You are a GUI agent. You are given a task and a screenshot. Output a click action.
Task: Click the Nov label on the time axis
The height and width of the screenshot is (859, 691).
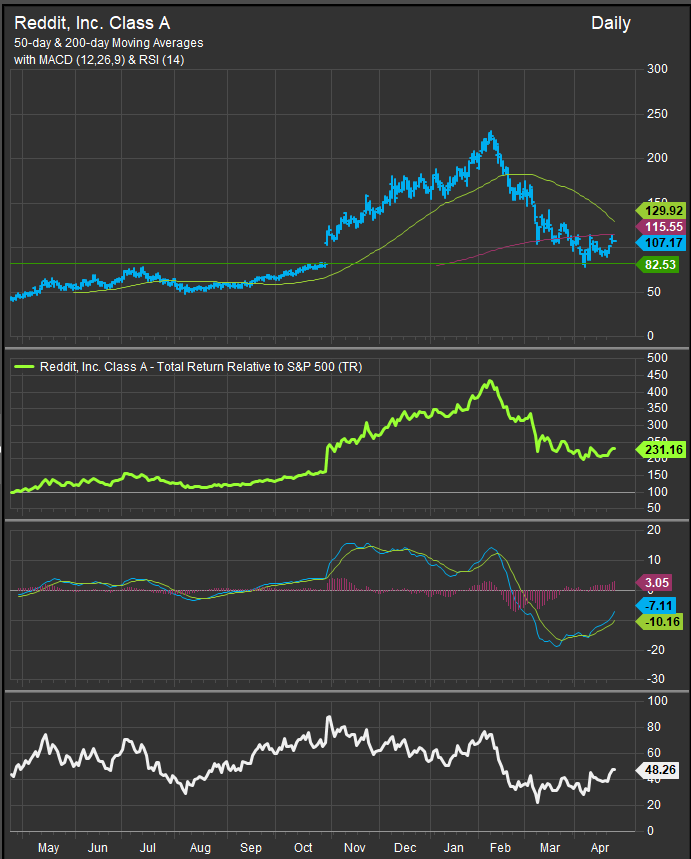tap(355, 847)
